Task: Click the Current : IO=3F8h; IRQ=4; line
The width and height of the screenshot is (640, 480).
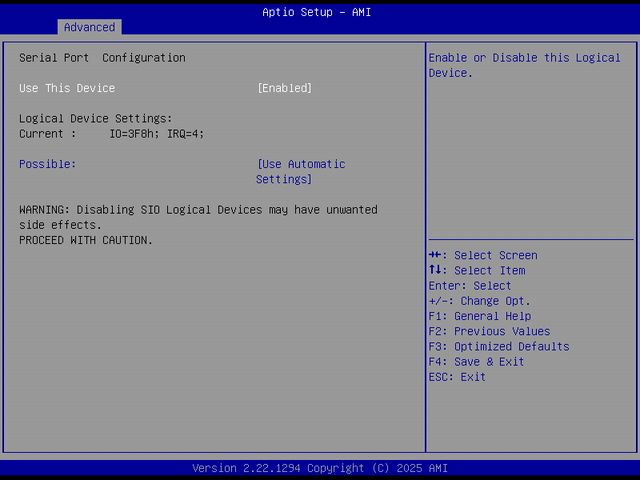Action: point(111,134)
